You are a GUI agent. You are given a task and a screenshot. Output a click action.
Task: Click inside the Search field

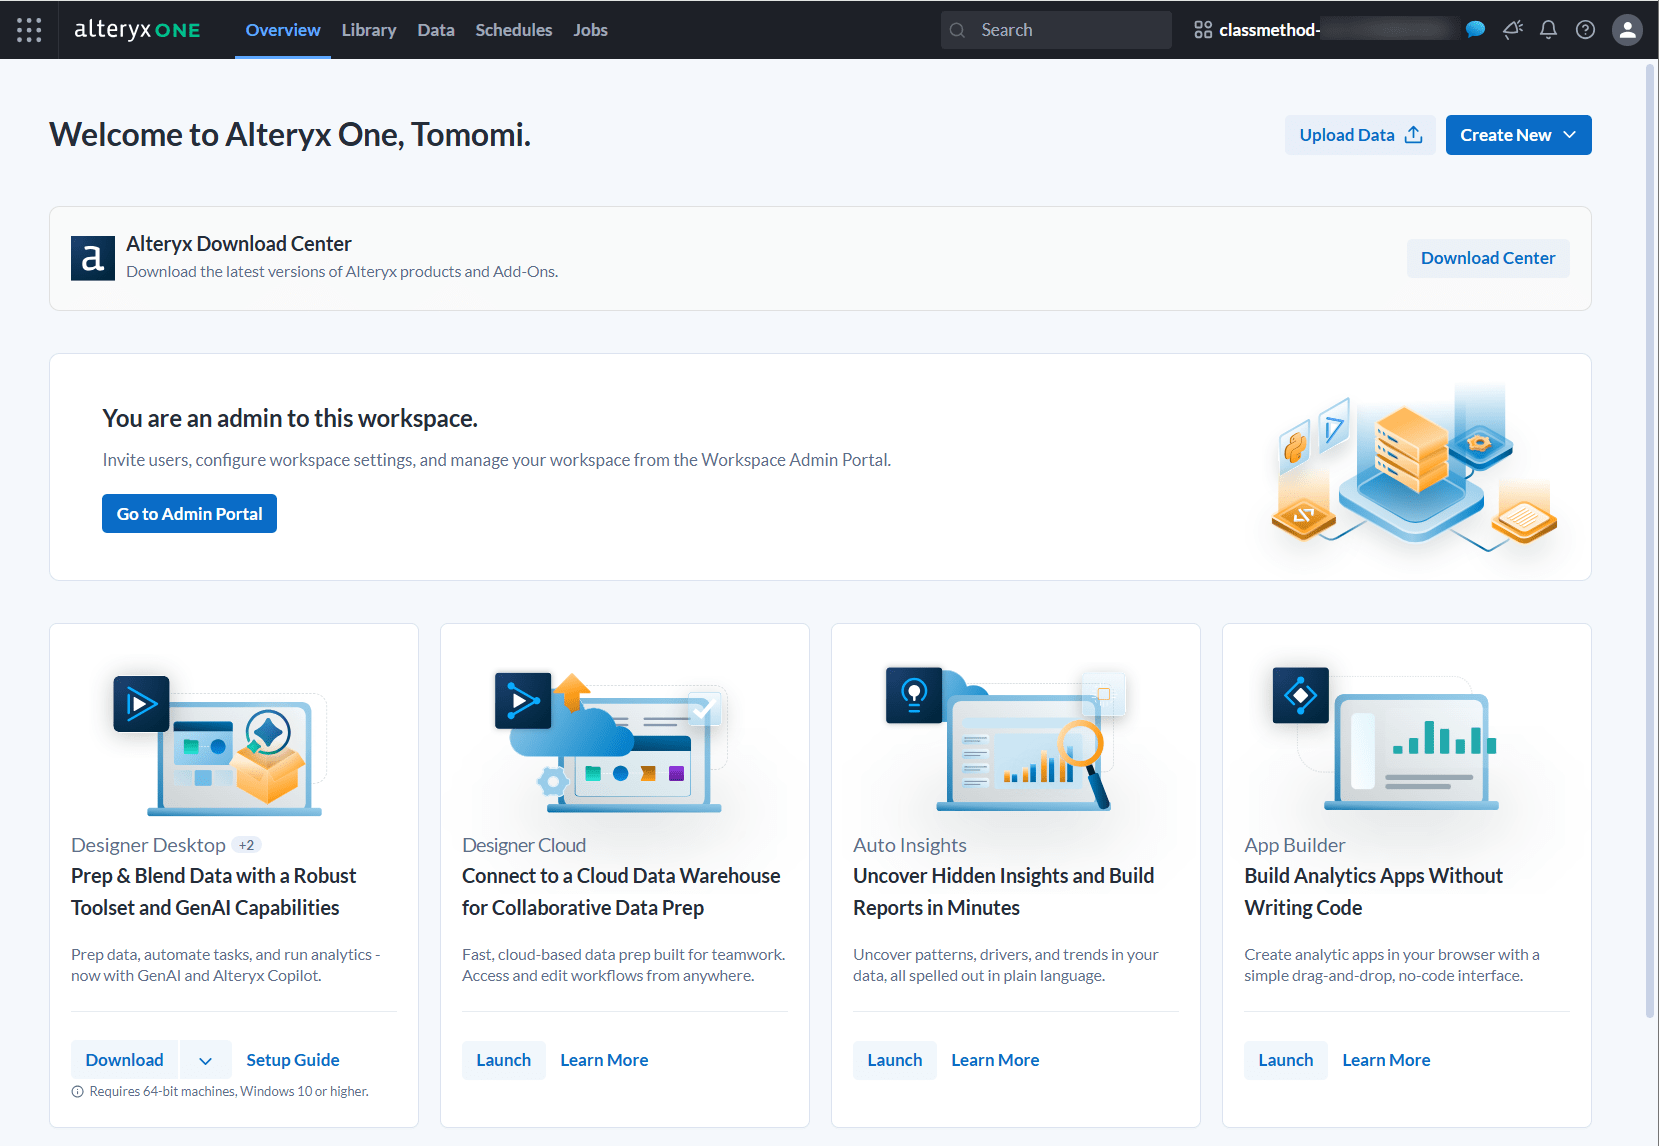pos(1055,29)
